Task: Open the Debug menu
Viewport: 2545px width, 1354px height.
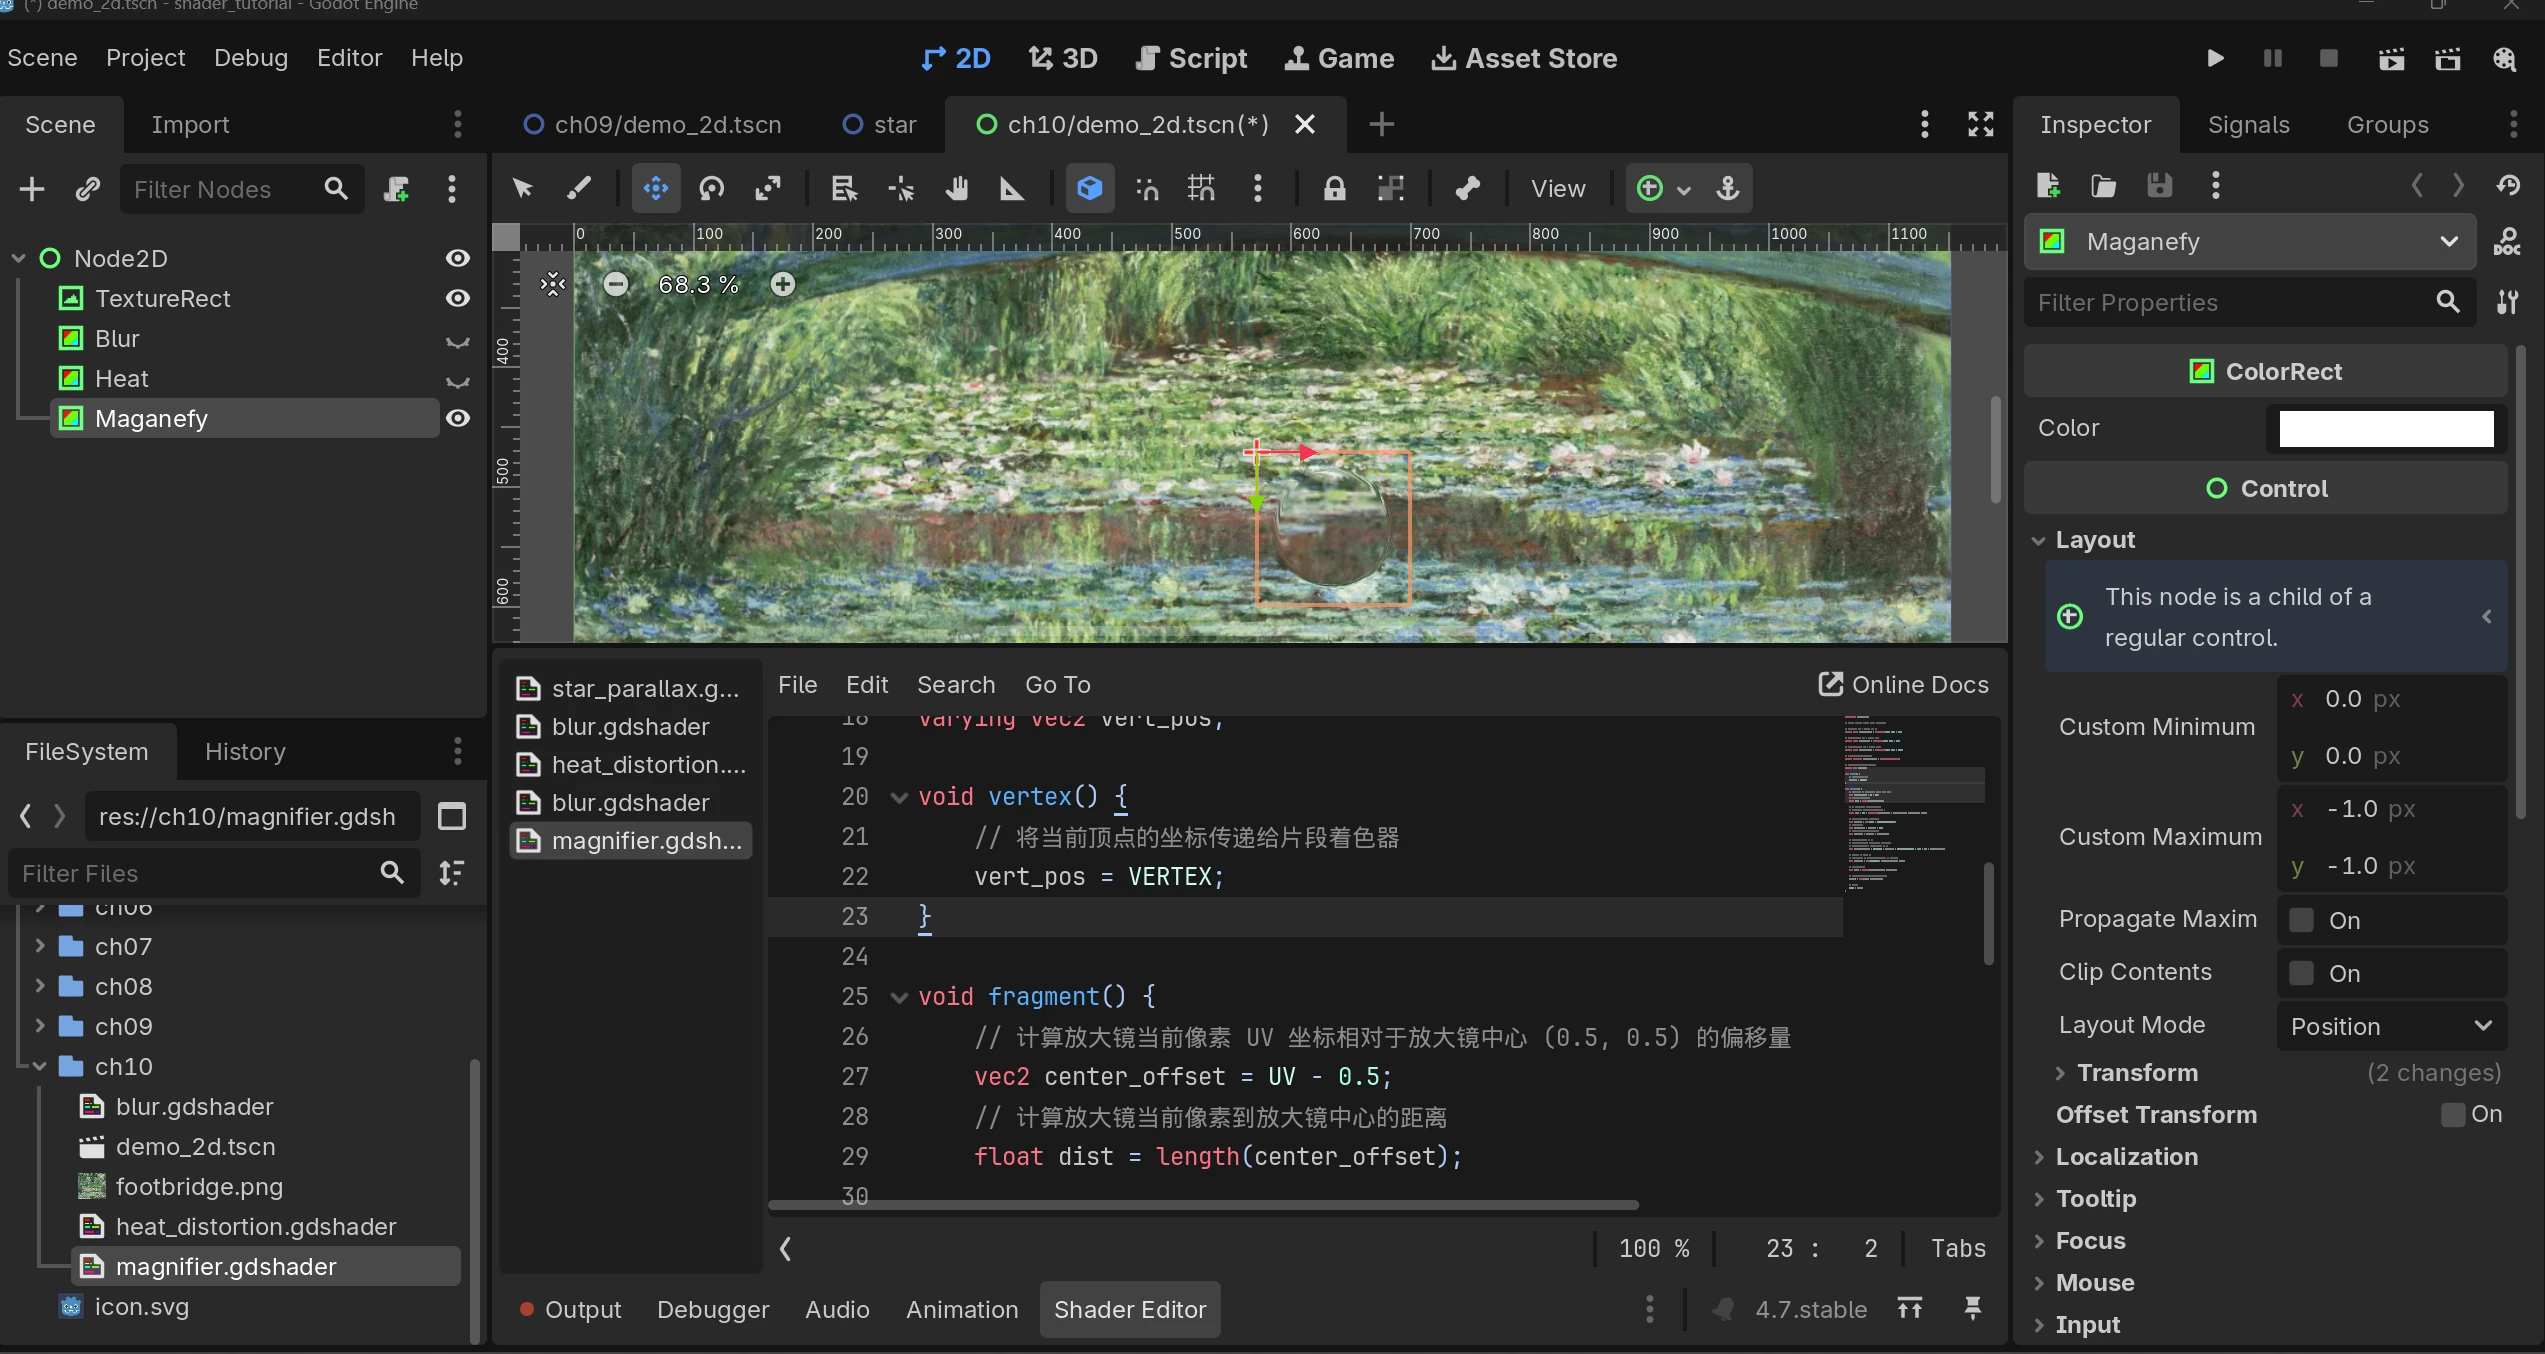Action: [x=251, y=58]
